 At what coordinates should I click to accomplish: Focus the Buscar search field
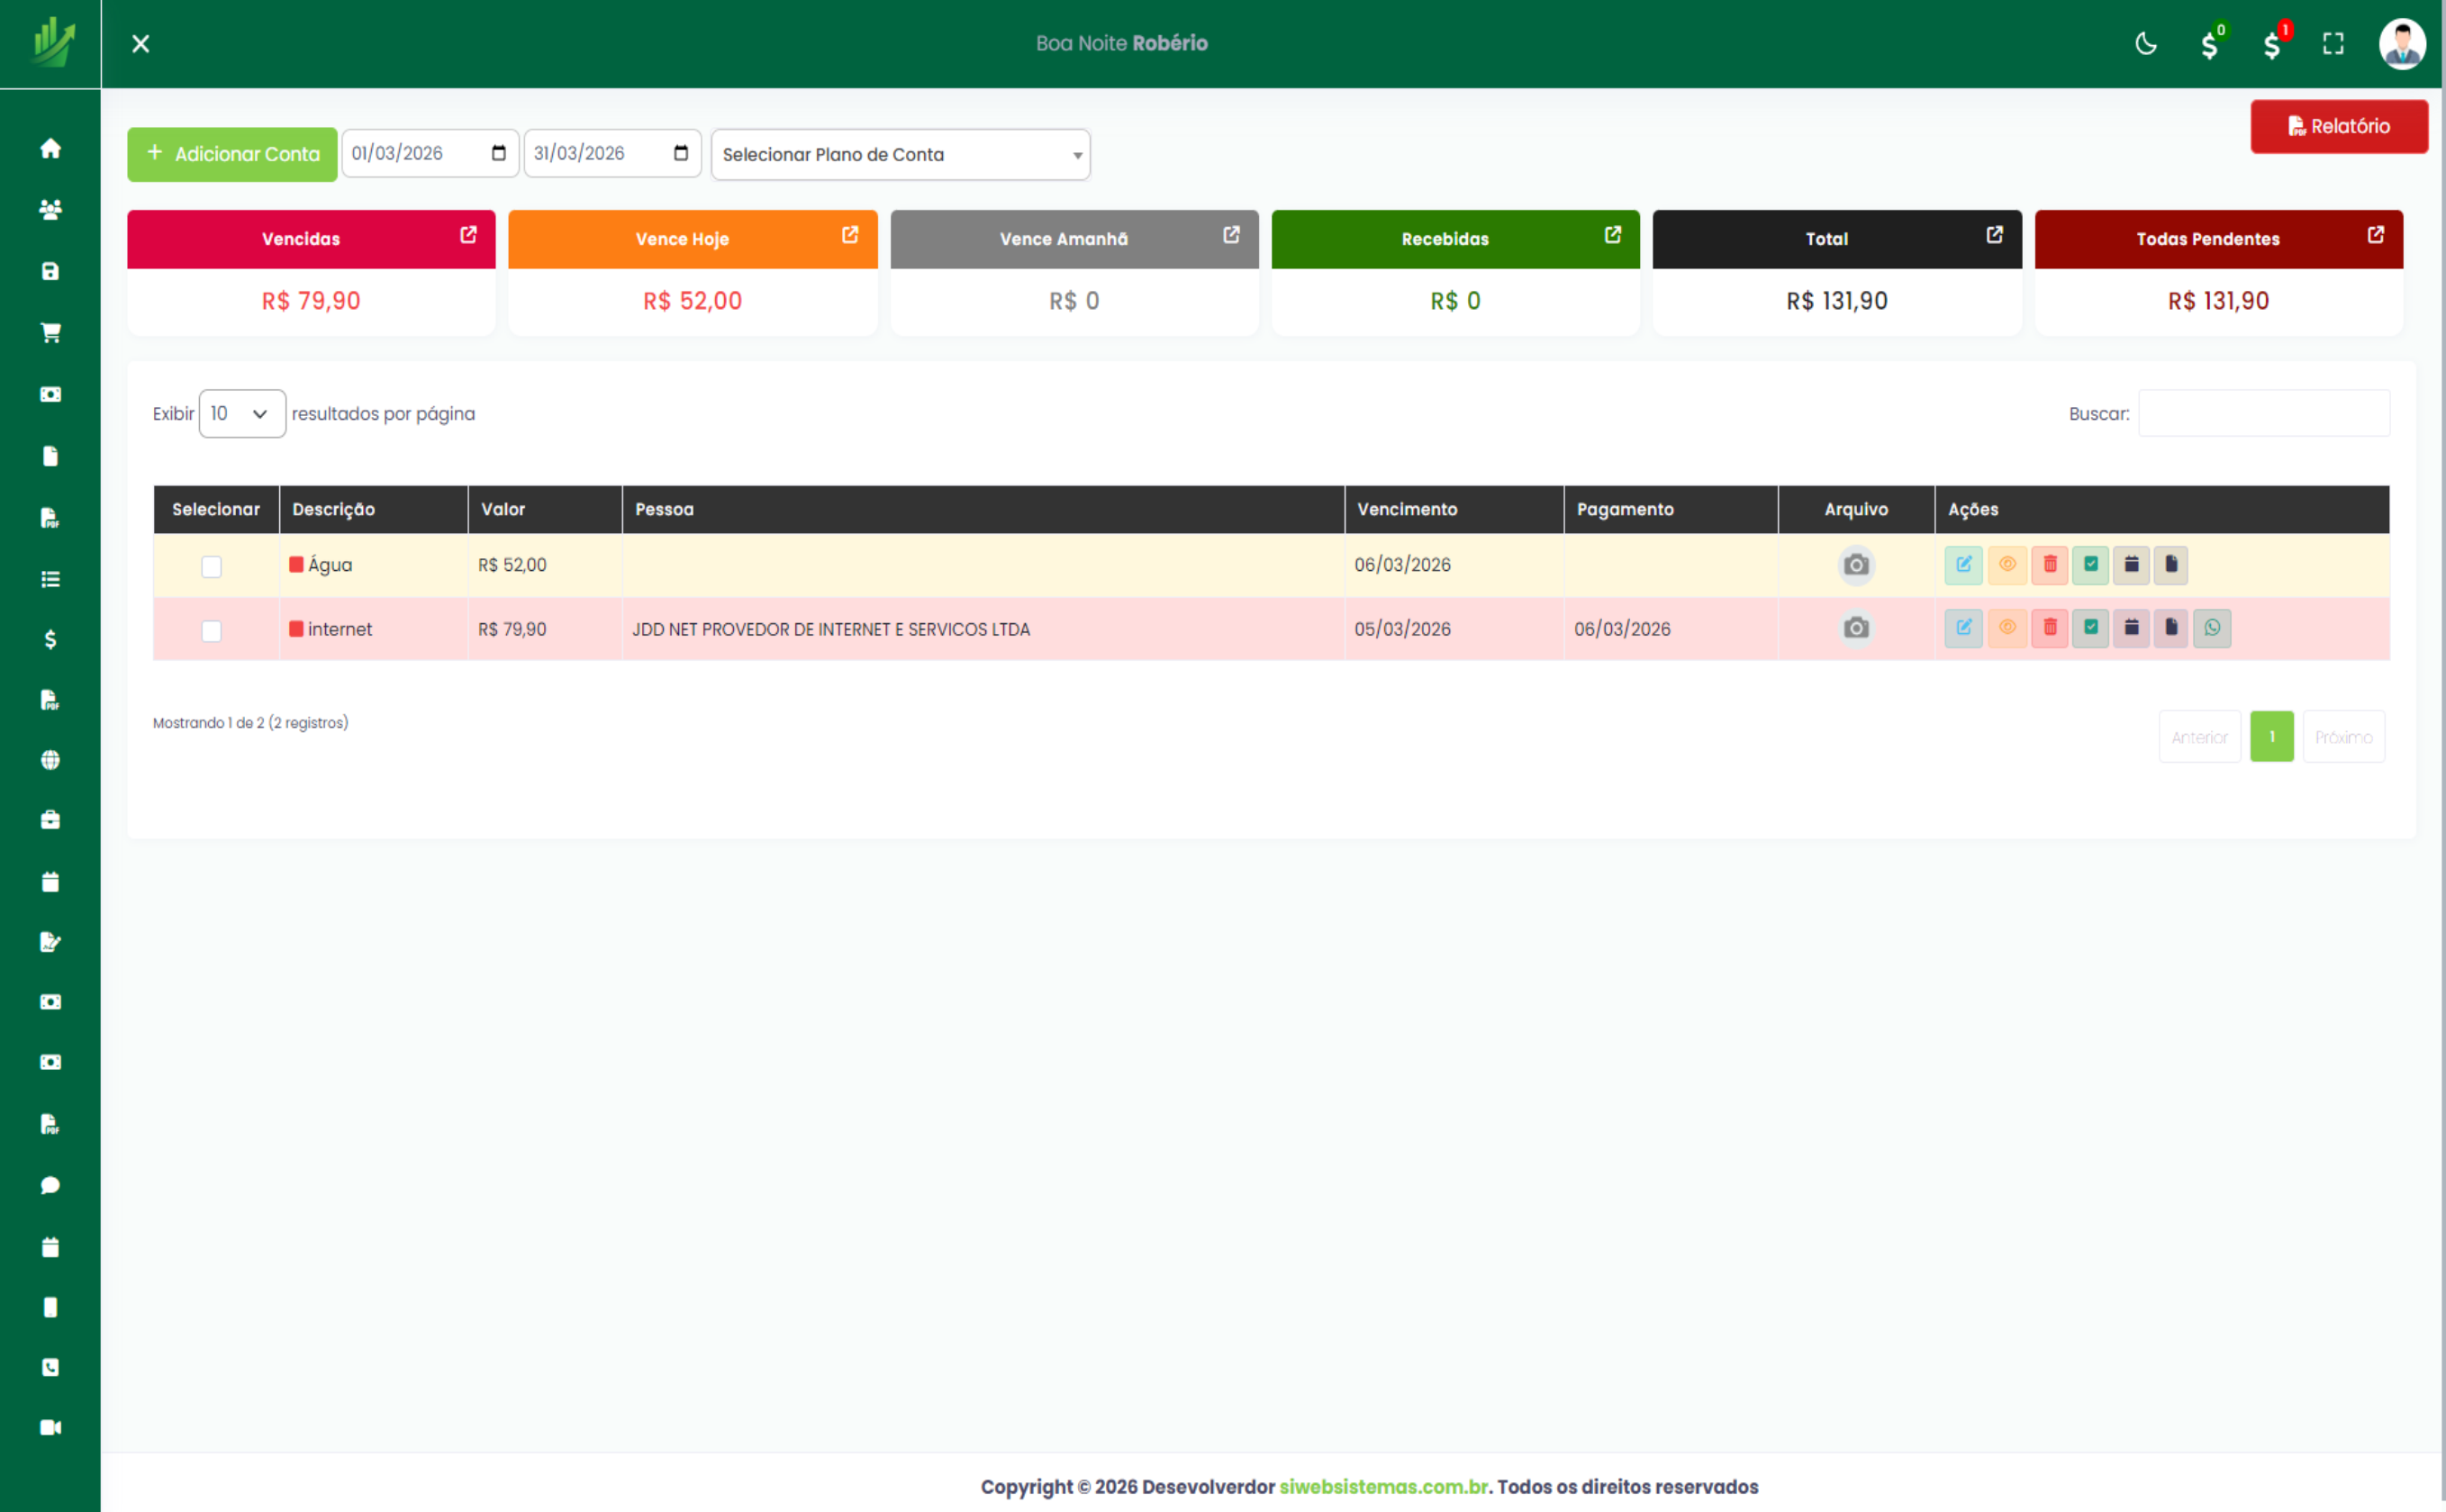click(x=2264, y=414)
